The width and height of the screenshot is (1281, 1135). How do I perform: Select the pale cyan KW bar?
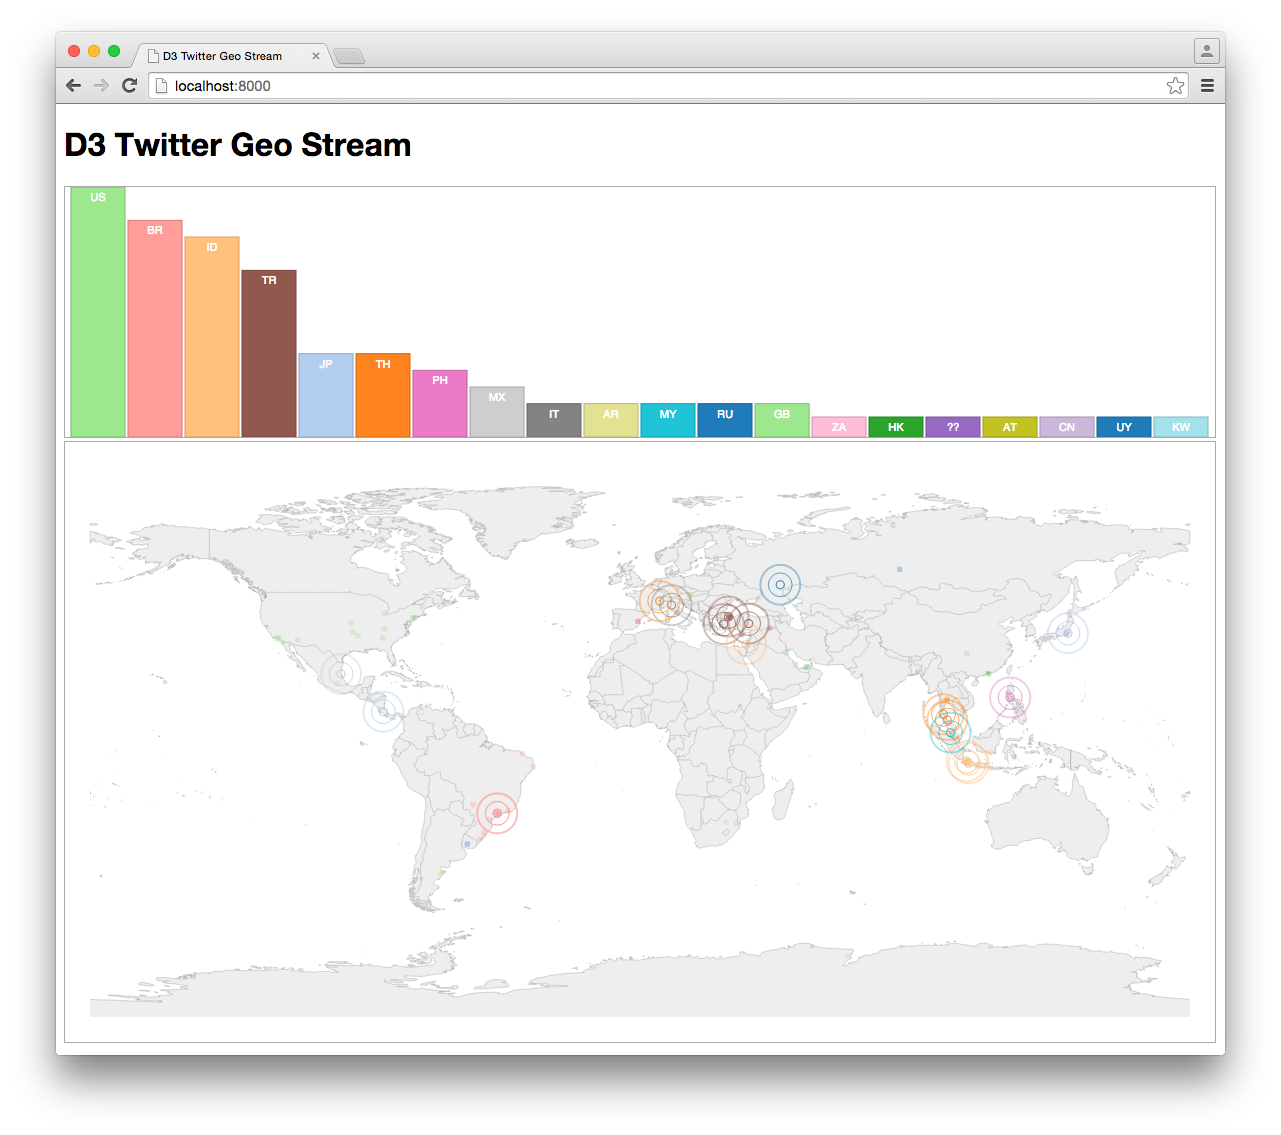[x=1181, y=427]
